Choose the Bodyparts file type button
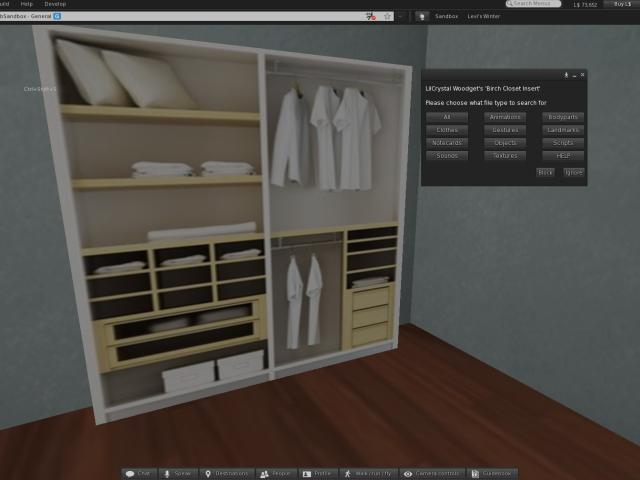Viewport: 640px width, 480px height. click(x=563, y=117)
